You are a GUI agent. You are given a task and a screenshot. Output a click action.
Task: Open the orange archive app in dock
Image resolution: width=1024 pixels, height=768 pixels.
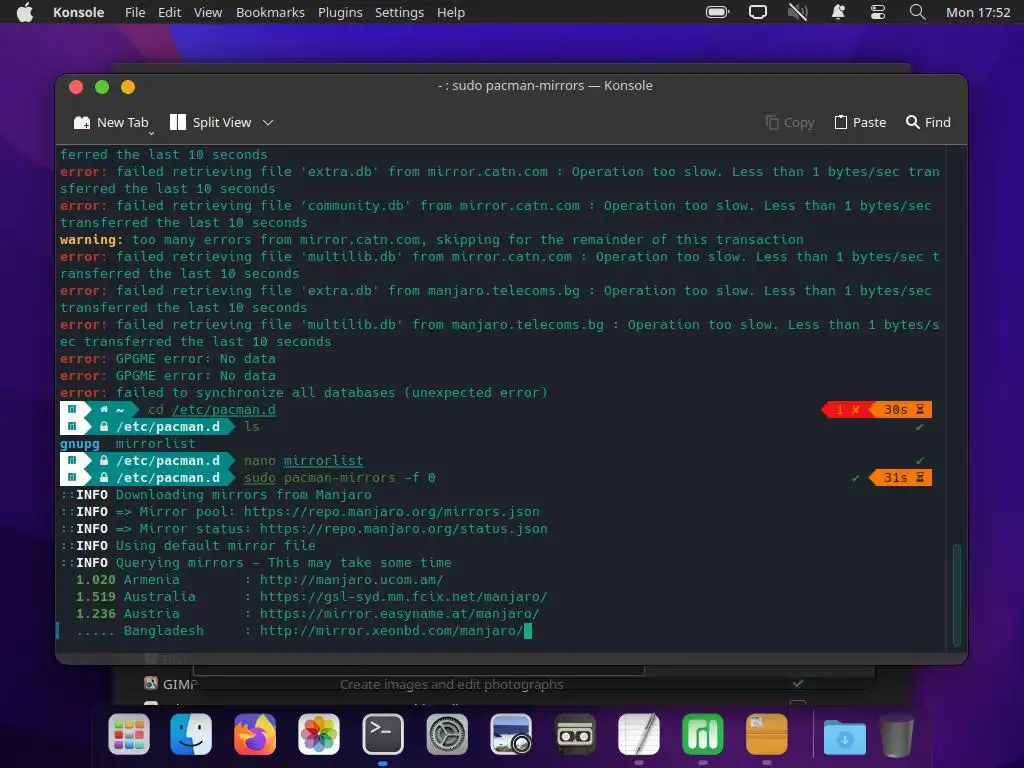(x=767, y=734)
